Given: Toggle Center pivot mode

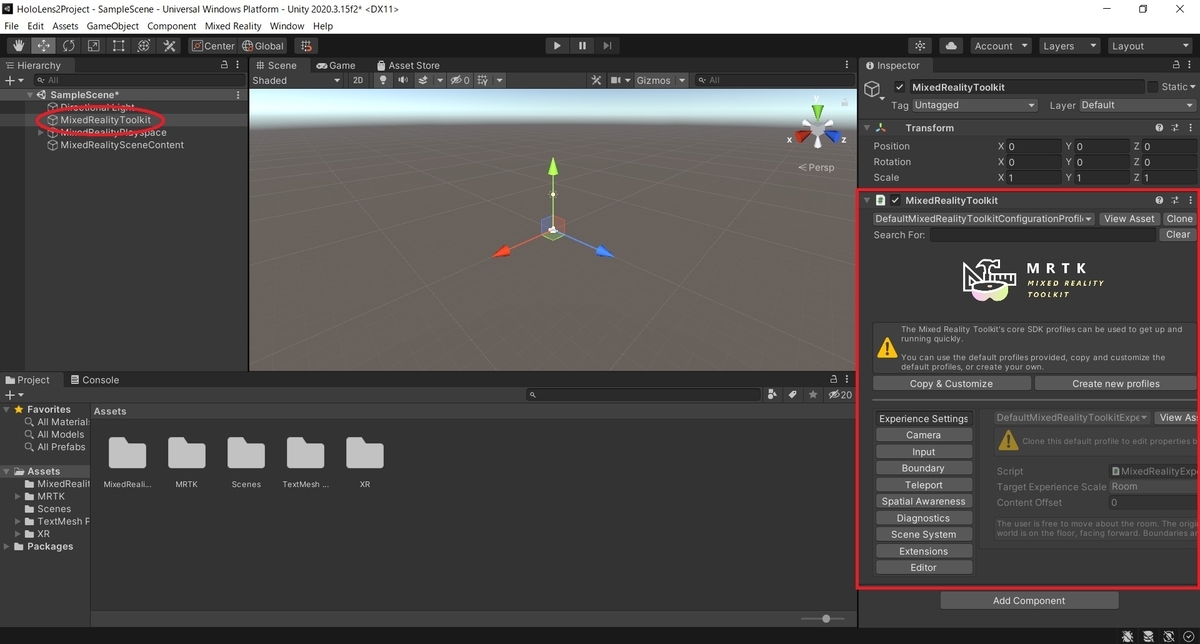Looking at the screenshot, I should click(x=212, y=46).
